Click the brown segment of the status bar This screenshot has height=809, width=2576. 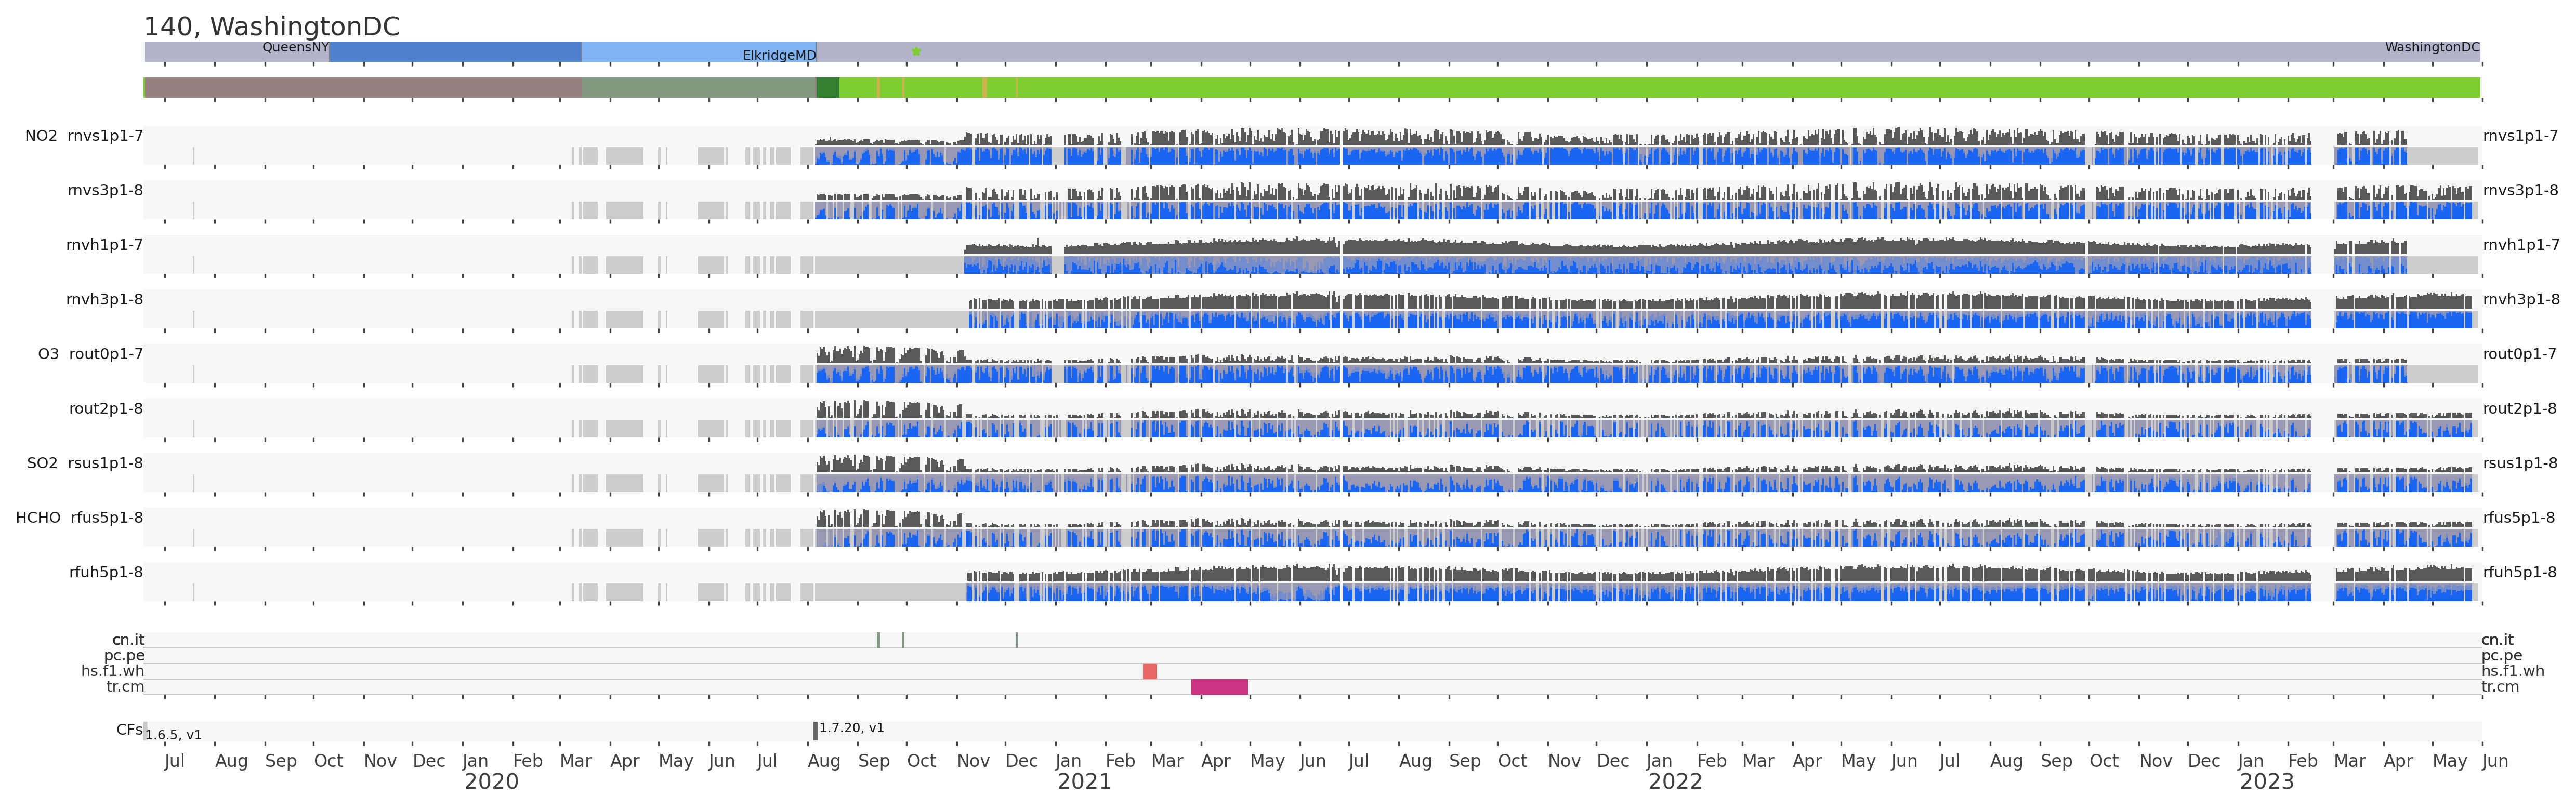click(x=363, y=88)
